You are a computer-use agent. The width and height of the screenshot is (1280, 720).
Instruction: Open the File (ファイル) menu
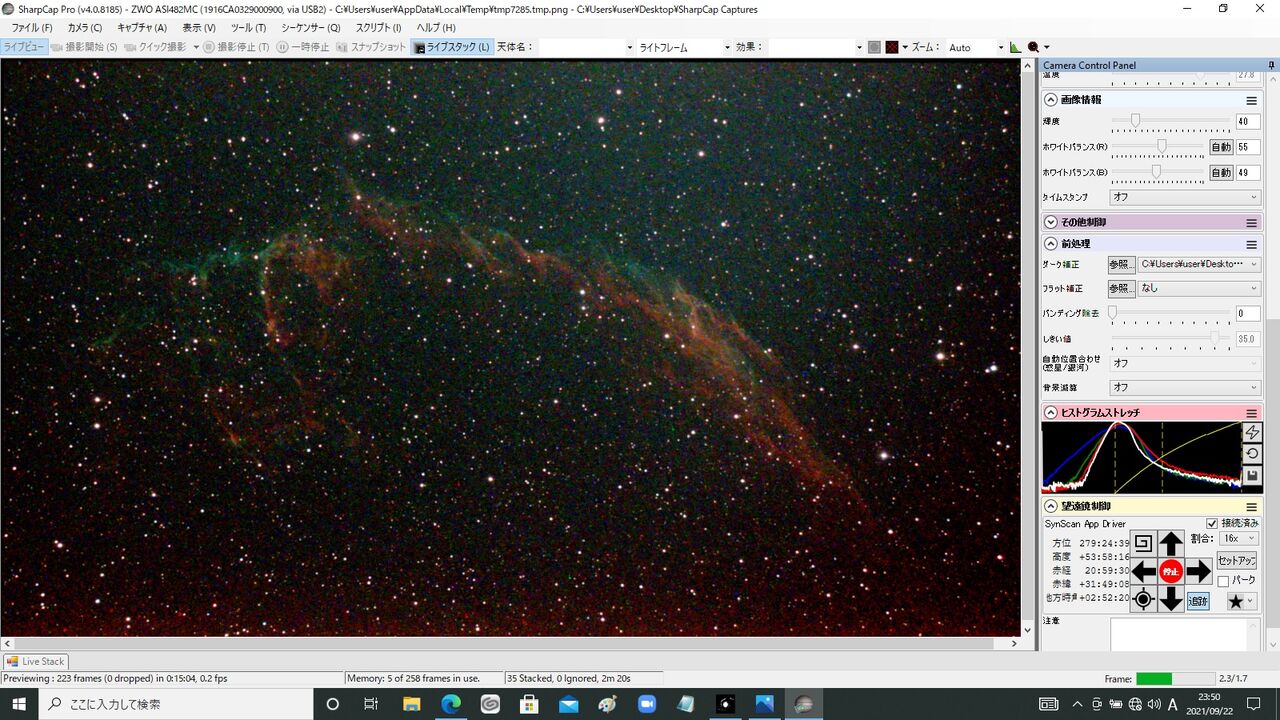tap(32, 28)
